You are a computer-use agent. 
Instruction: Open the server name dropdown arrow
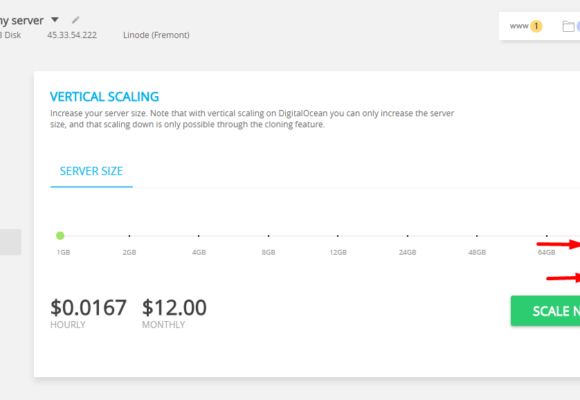[55, 19]
